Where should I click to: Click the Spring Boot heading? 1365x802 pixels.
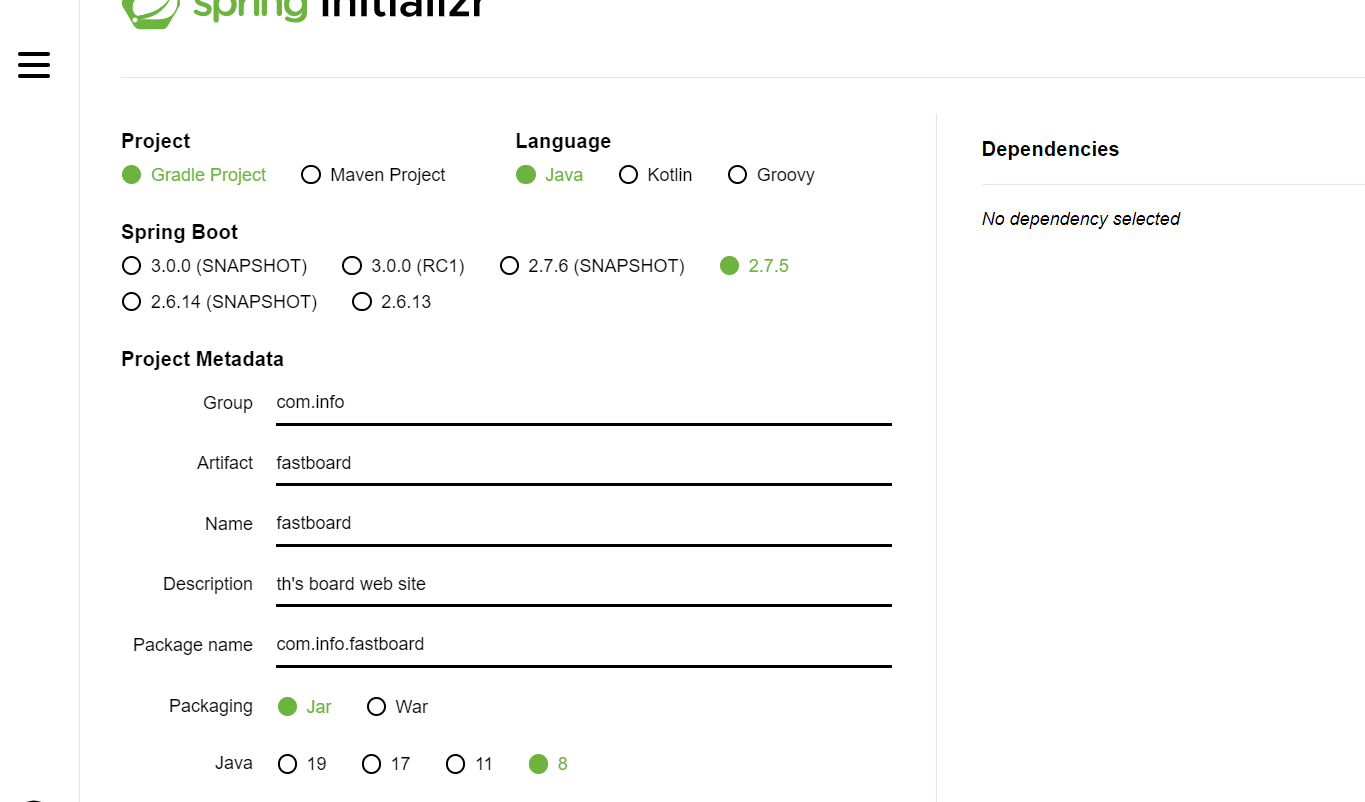179,232
